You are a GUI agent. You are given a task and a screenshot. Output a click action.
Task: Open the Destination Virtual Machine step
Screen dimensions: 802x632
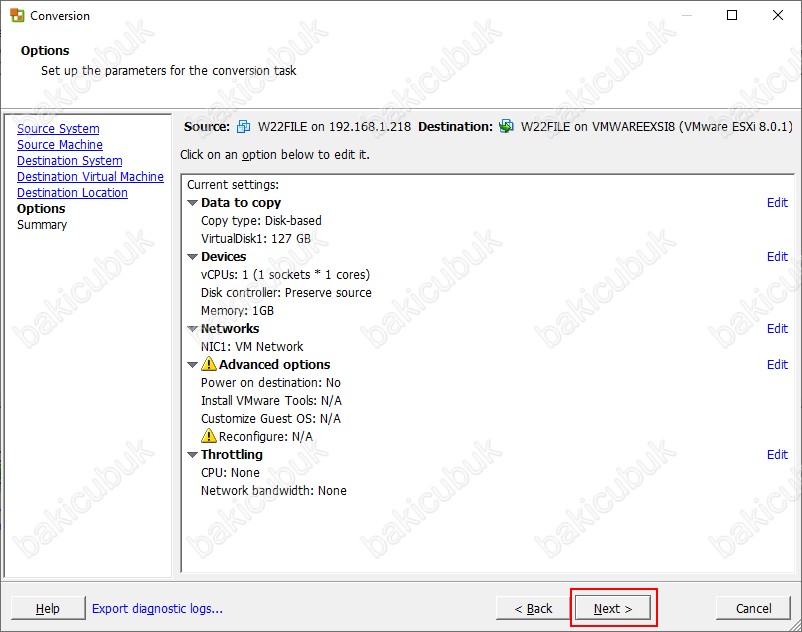coord(91,176)
